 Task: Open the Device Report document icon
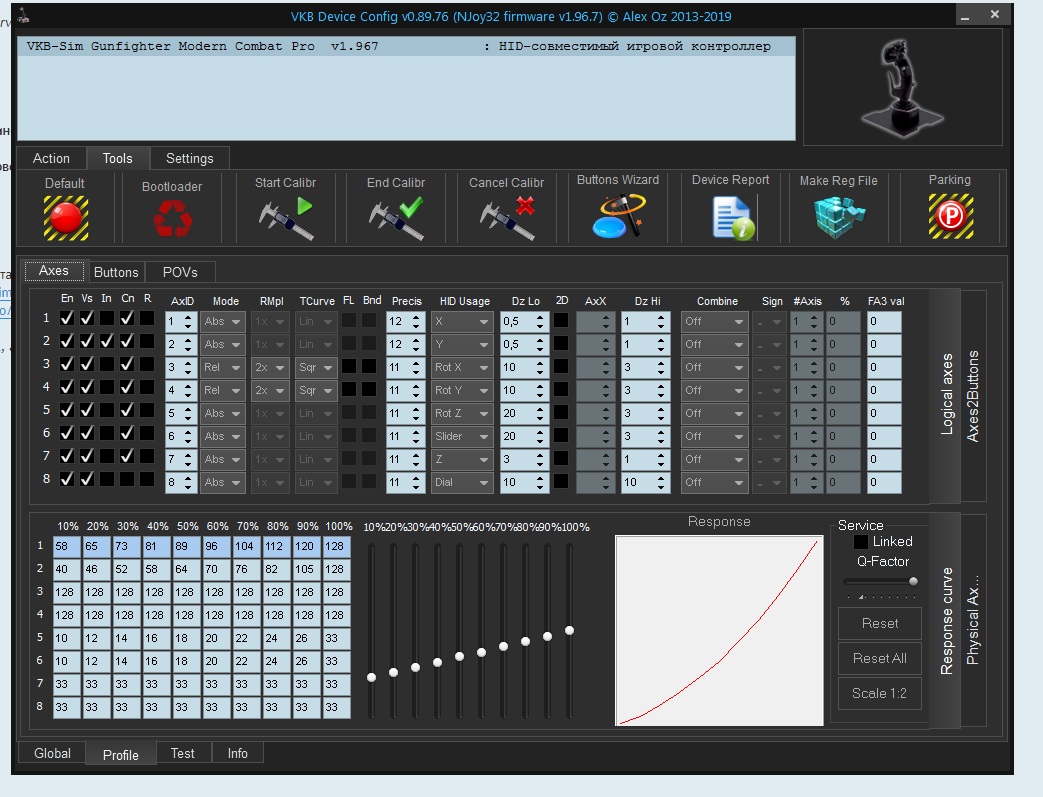pyautogui.click(x=732, y=217)
